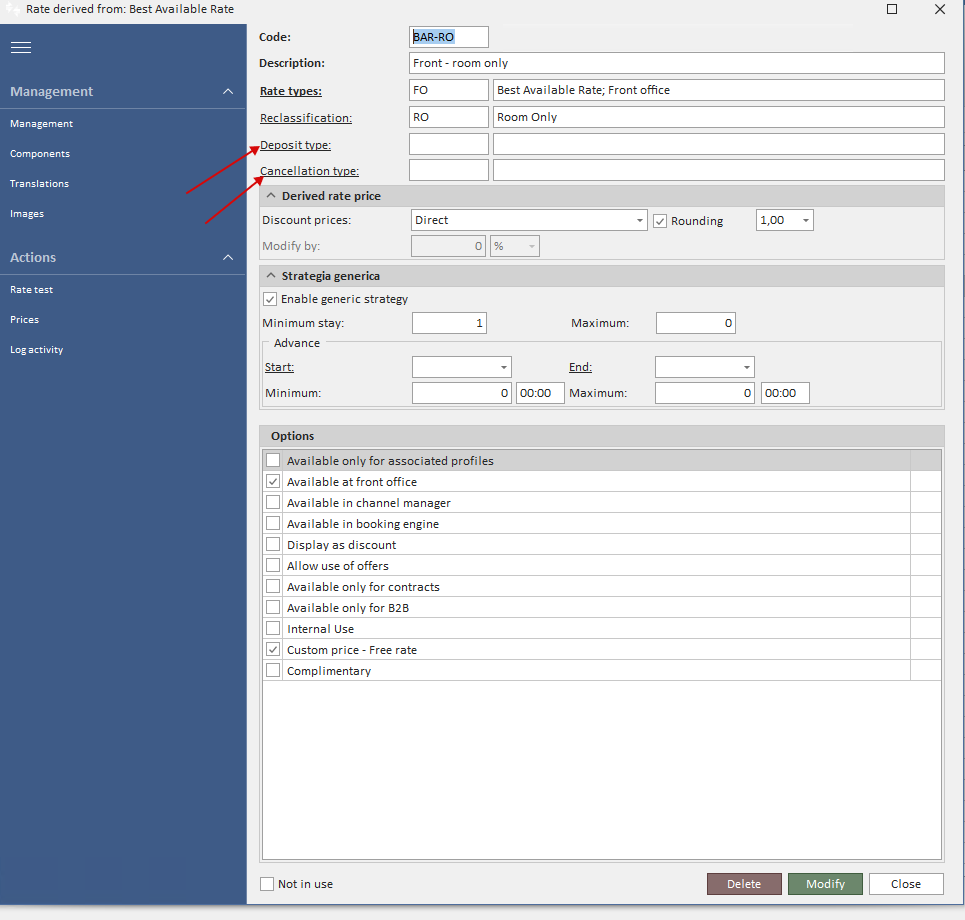Check the Not in use checkbox
Screen dimensions: 965x920
point(267,884)
